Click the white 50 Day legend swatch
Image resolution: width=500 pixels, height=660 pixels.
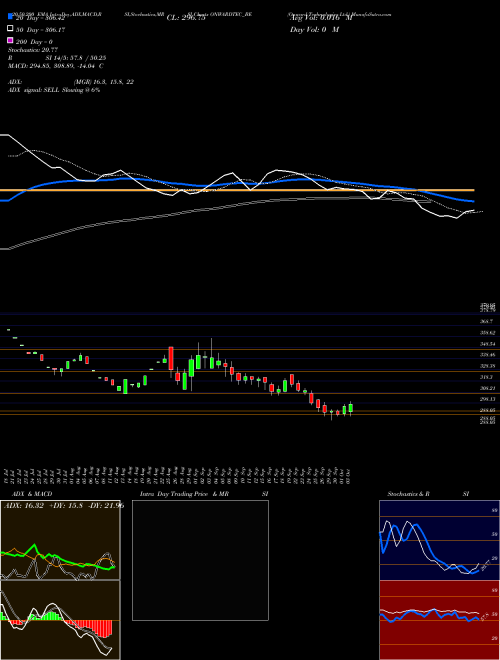tap(10, 29)
